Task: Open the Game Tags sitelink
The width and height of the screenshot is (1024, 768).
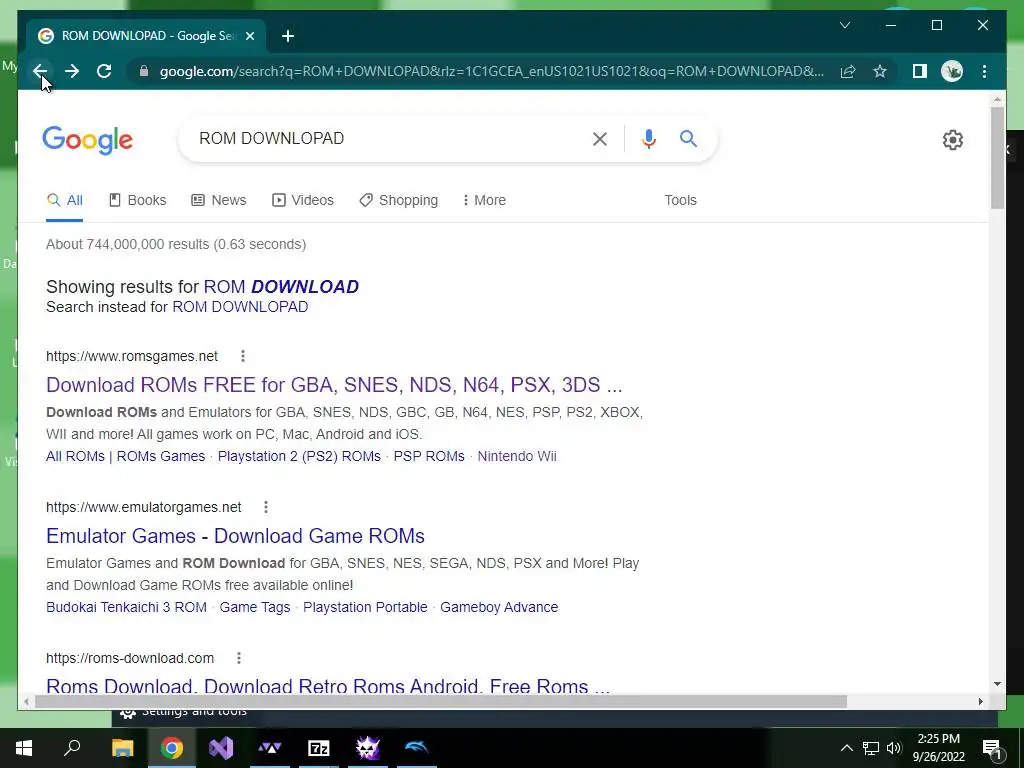Action: point(255,607)
